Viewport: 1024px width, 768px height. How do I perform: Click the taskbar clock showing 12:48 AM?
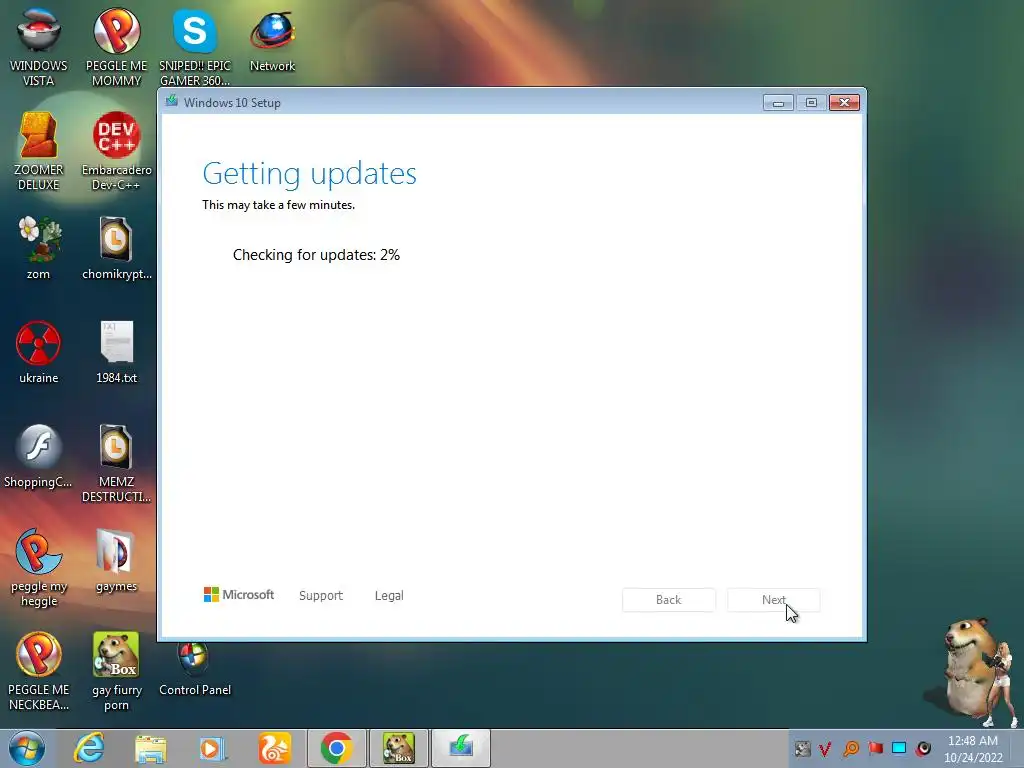[973, 748]
